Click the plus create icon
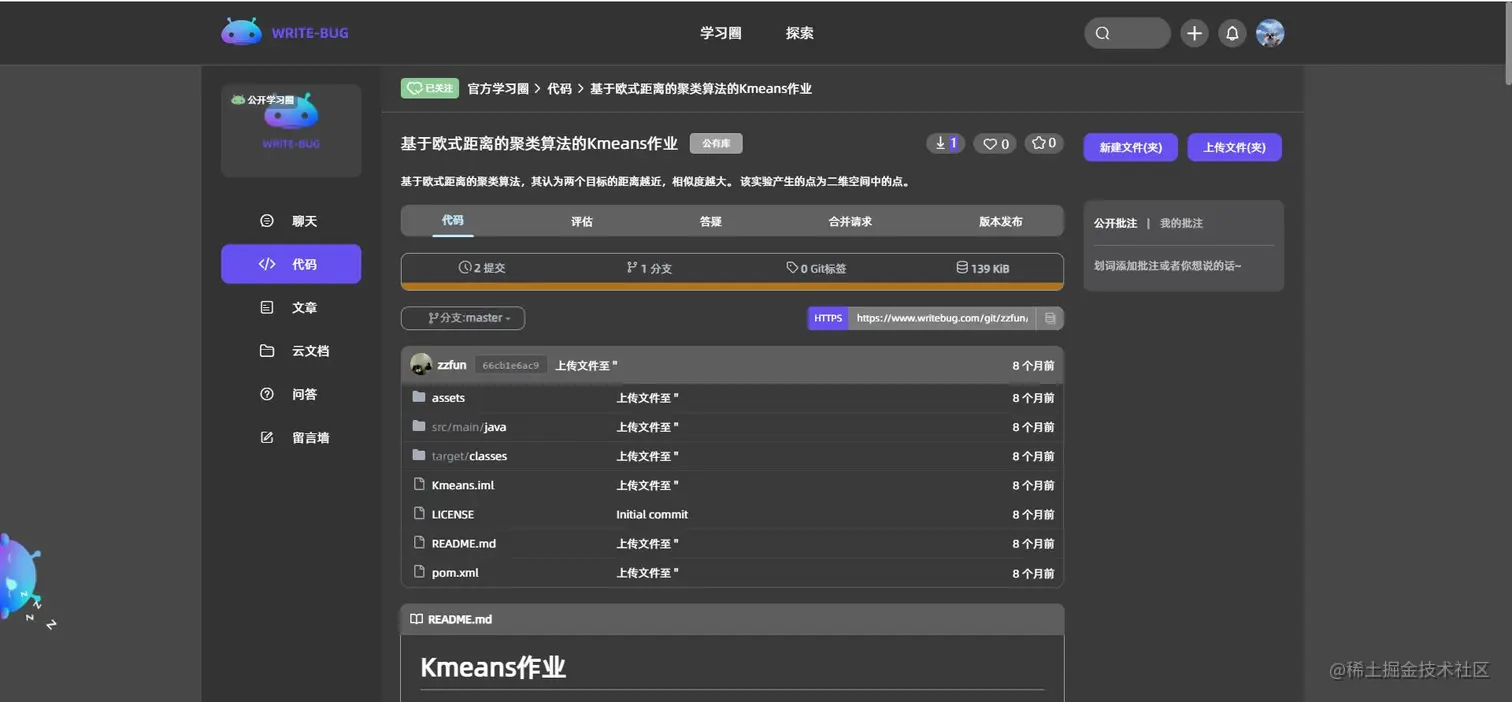 [x=1194, y=33]
